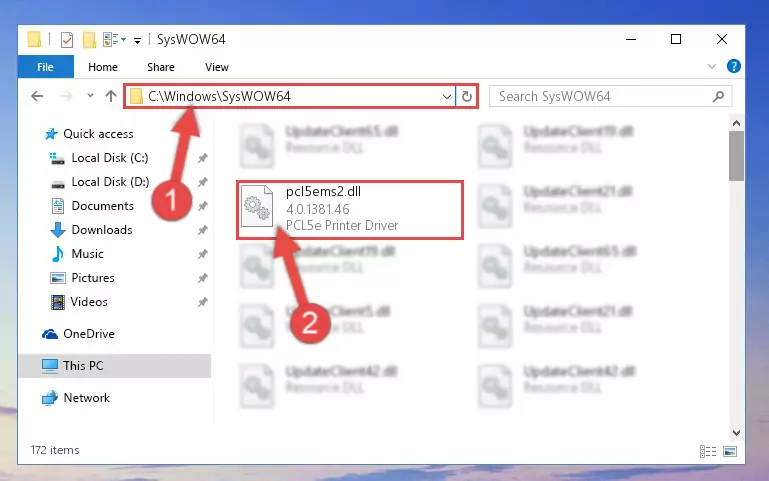
Task: Click the search magnifier icon
Action: pos(718,97)
